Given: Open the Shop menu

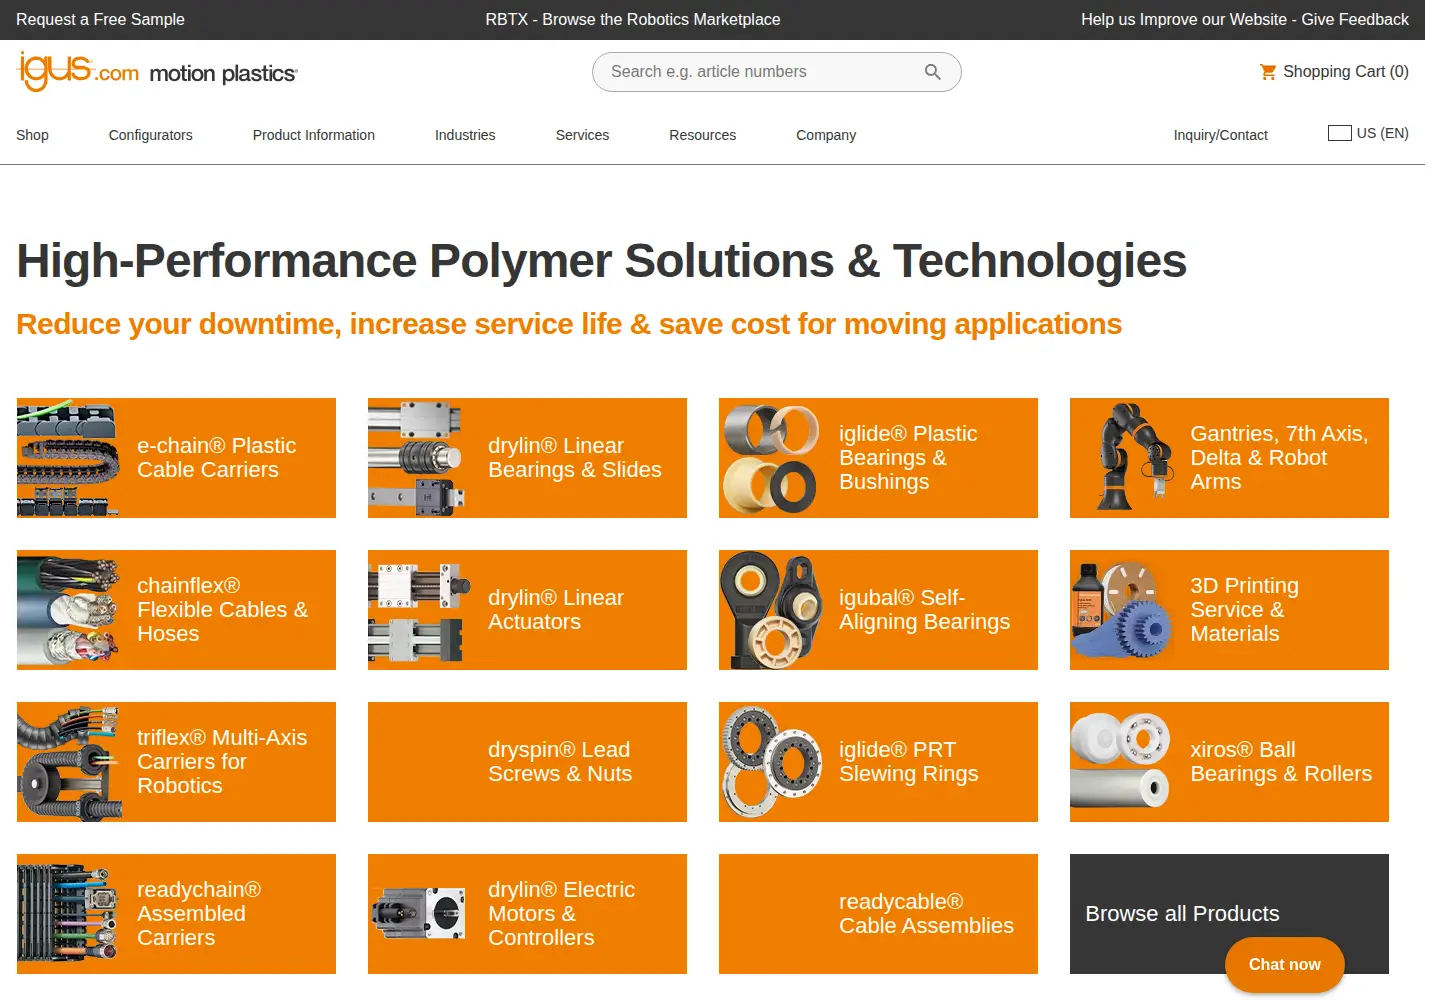Looking at the screenshot, I should [x=32, y=135].
